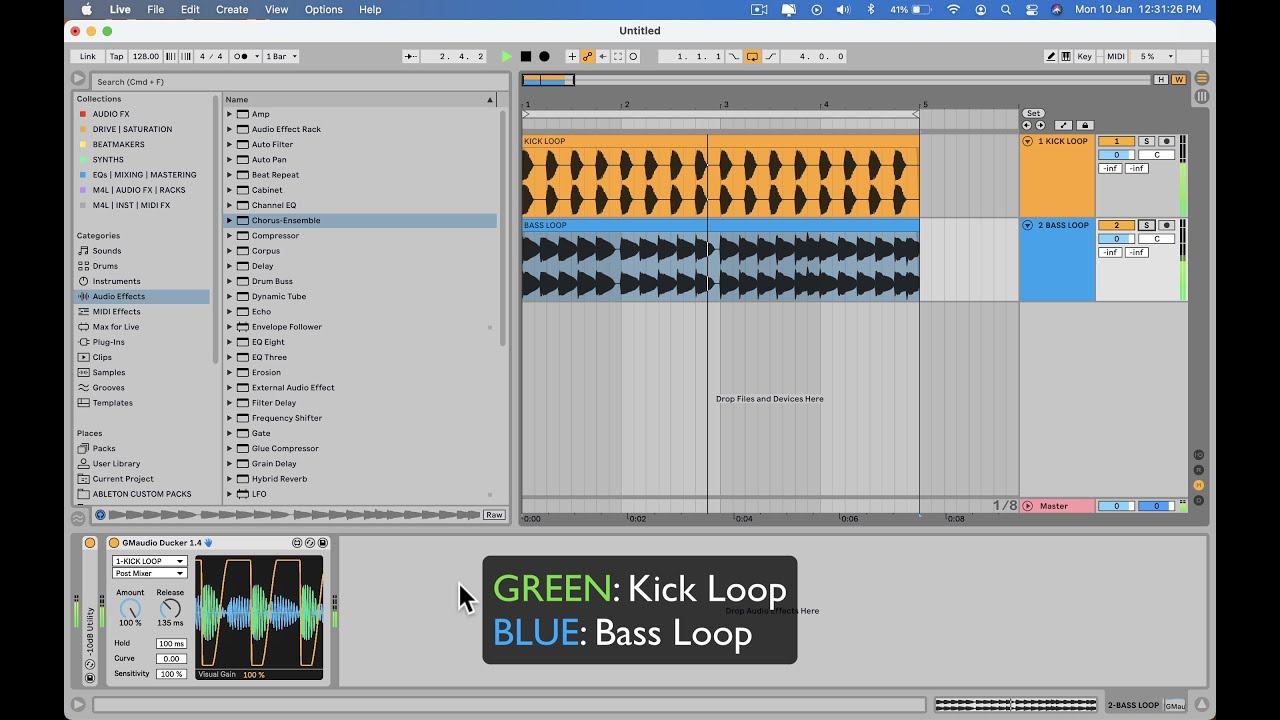Open the Options menu
Viewport: 1280px width, 720px height.
click(x=324, y=9)
